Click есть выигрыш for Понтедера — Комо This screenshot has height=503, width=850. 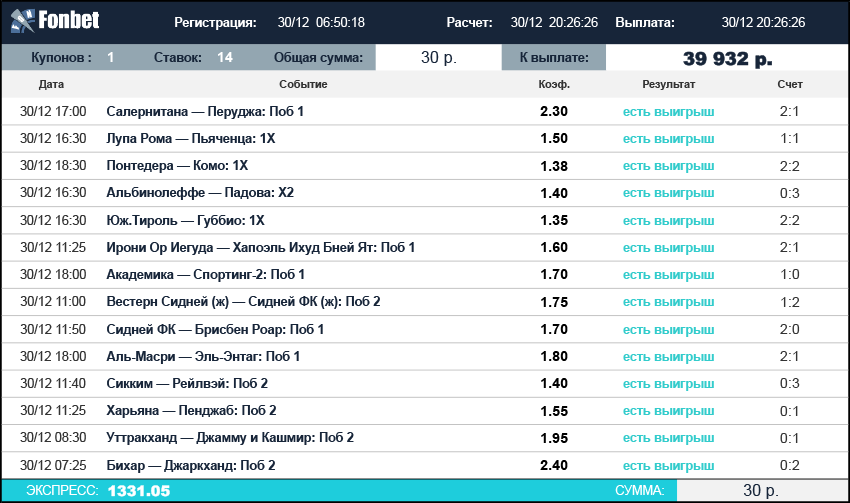(668, 166)
